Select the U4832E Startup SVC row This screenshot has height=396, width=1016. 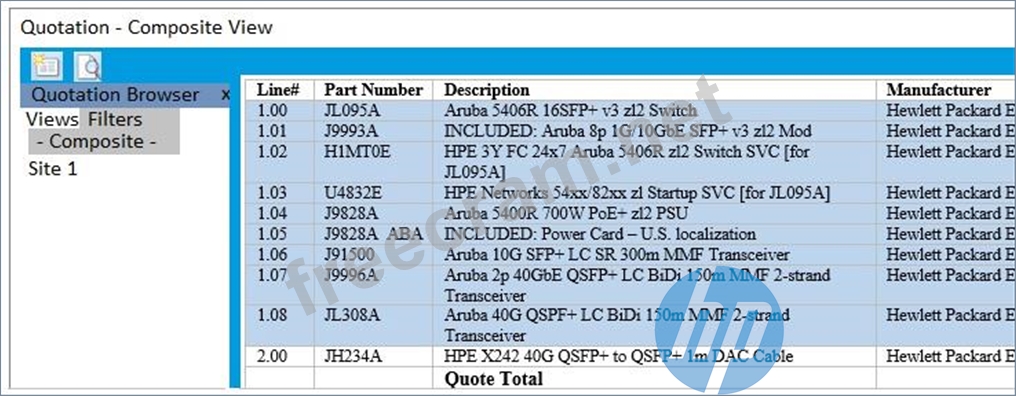tap(630, 193)
